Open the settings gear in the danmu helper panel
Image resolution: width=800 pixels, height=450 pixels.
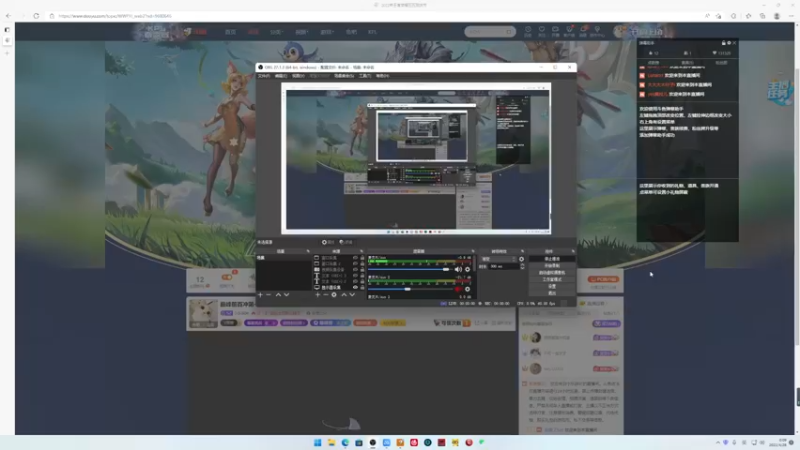729,43
